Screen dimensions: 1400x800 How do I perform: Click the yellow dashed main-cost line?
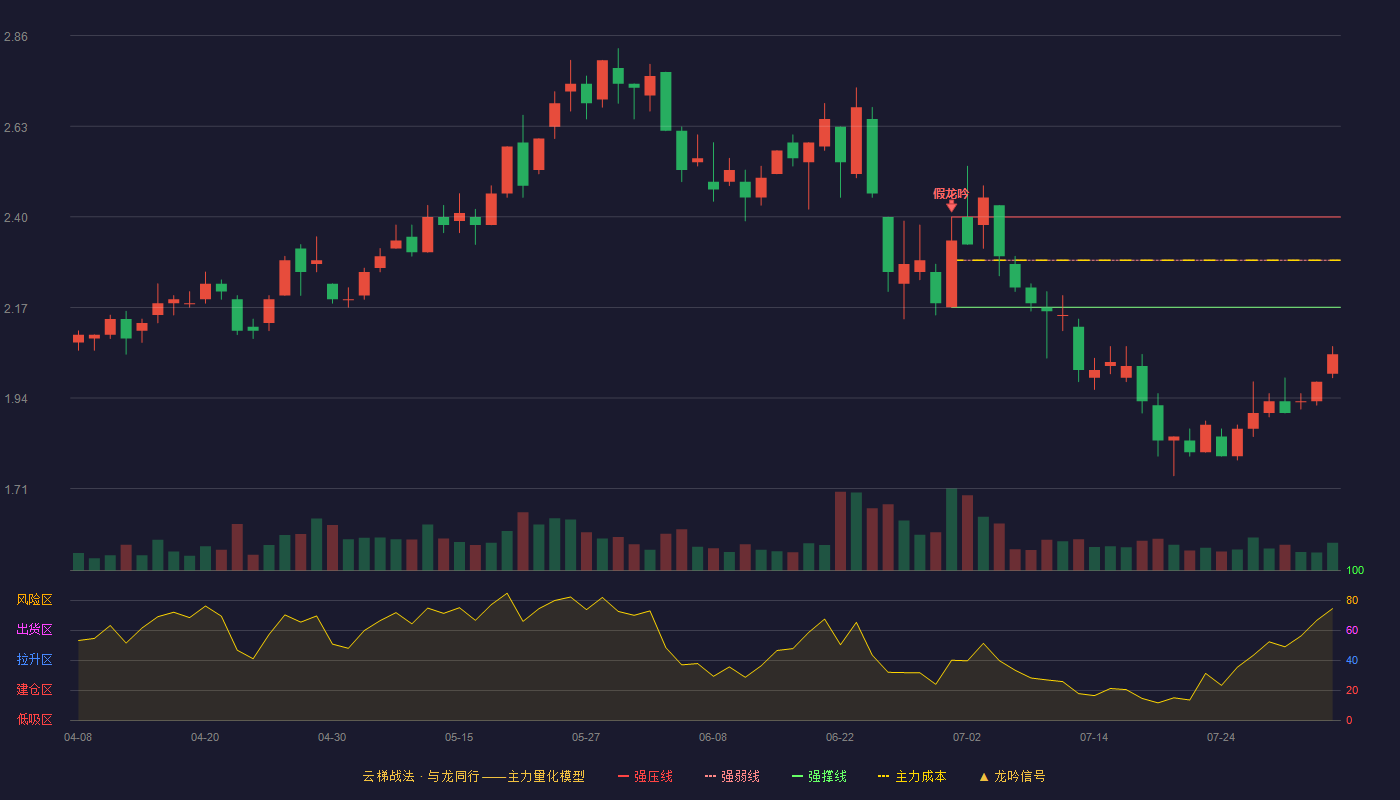1148,260
